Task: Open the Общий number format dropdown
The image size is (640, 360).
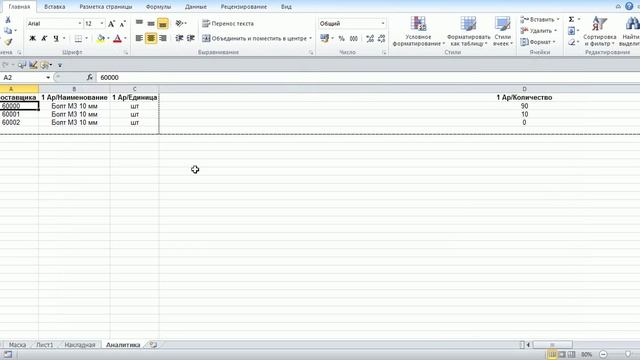Action: (x=382, y=24)
